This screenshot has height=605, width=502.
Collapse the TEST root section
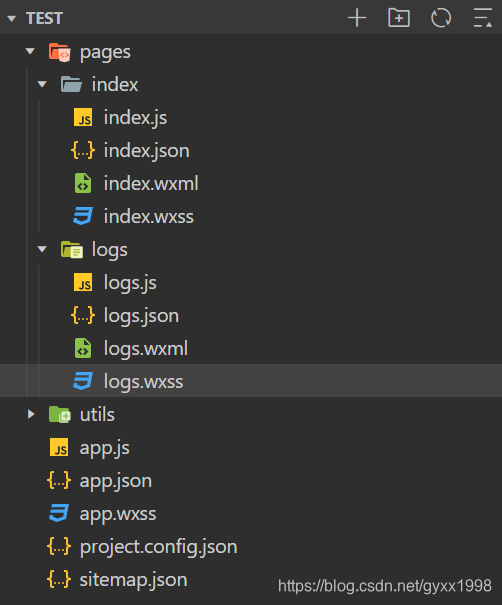(x=11, y=18)
